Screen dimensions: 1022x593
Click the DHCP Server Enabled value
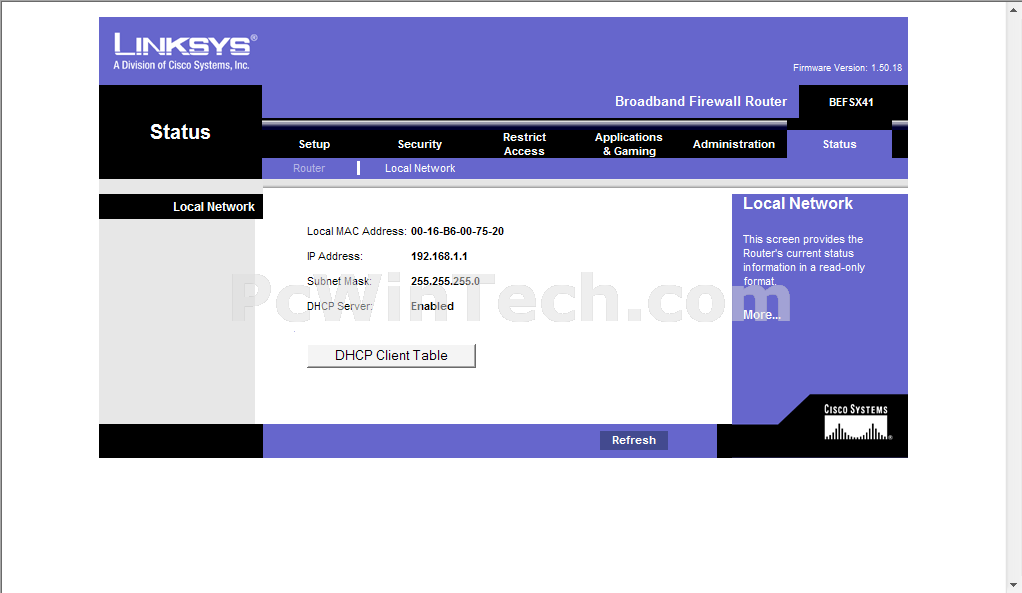[432, 306]
